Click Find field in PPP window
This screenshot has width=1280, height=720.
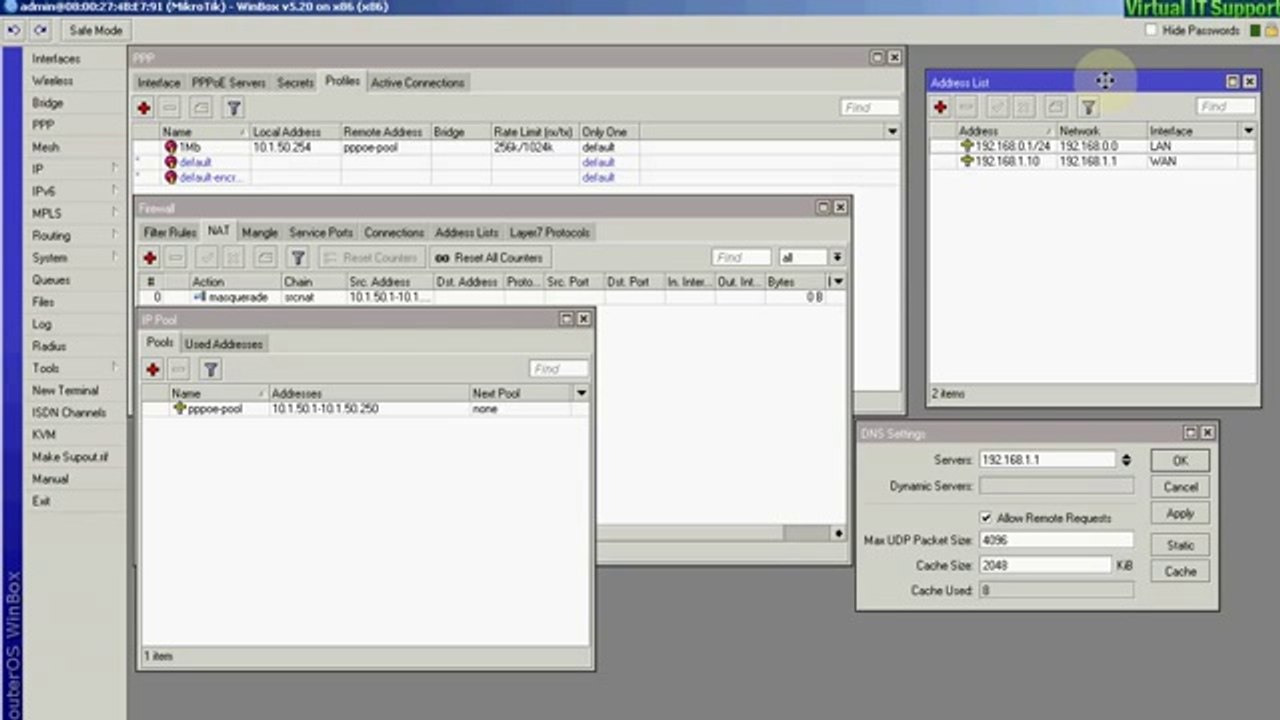point(868,107)
